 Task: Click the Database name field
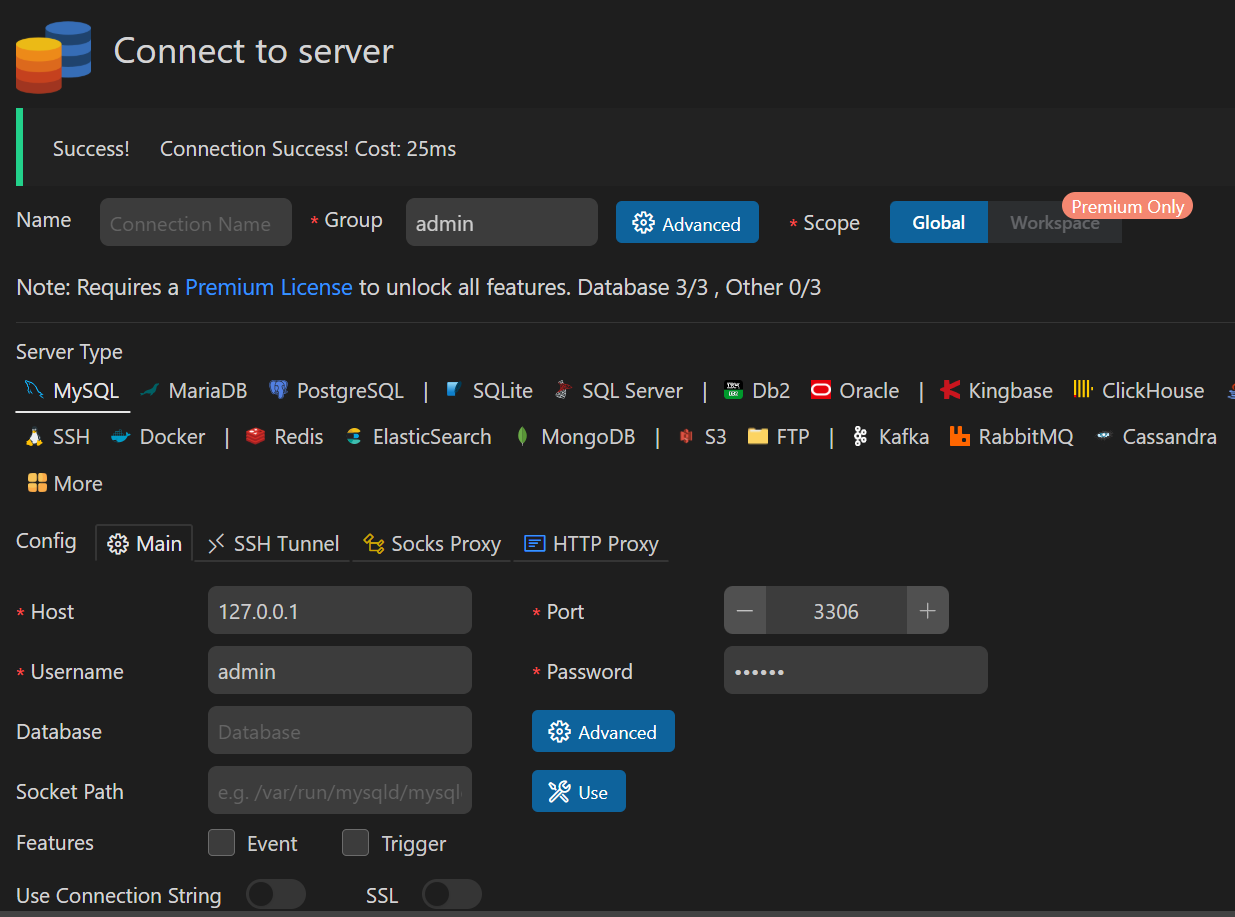[340, 730]
